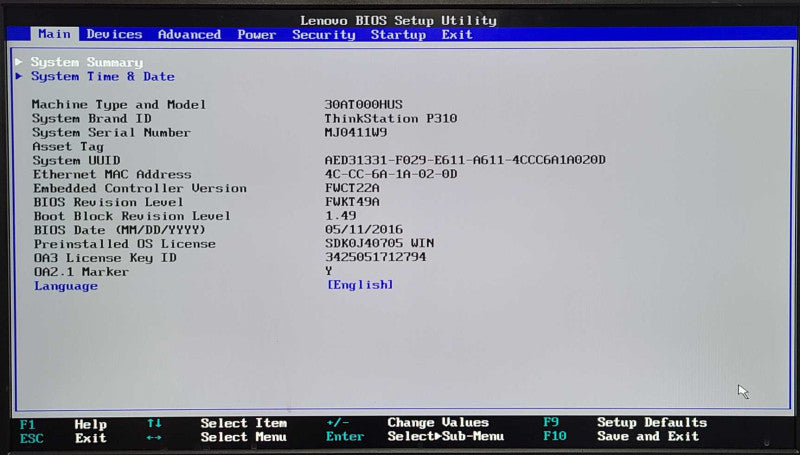This screenshot has width=800, height=455.
Task: Click the OA2.1 Marker value Y
Action: 329,270
